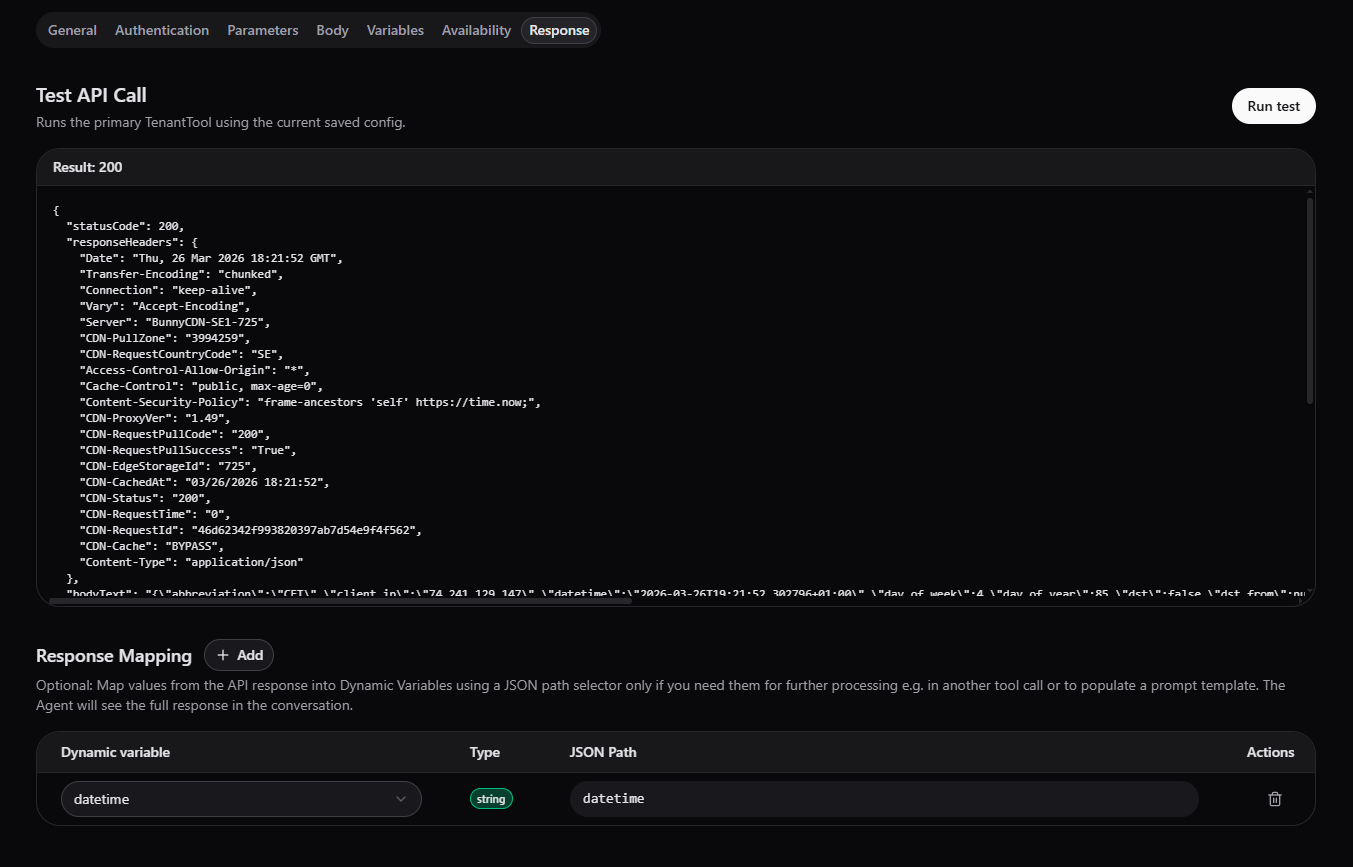
Task: Click the vertical scrollbar in result panel
Action: [1309, 300]
